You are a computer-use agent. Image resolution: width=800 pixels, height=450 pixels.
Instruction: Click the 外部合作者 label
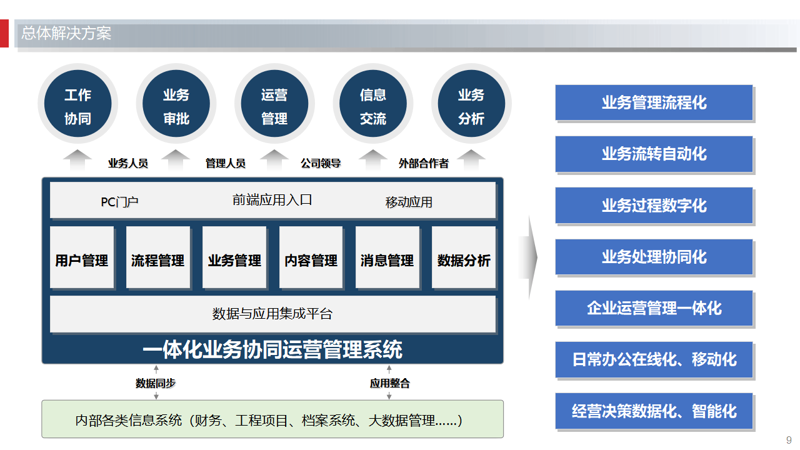pos(423,163)
